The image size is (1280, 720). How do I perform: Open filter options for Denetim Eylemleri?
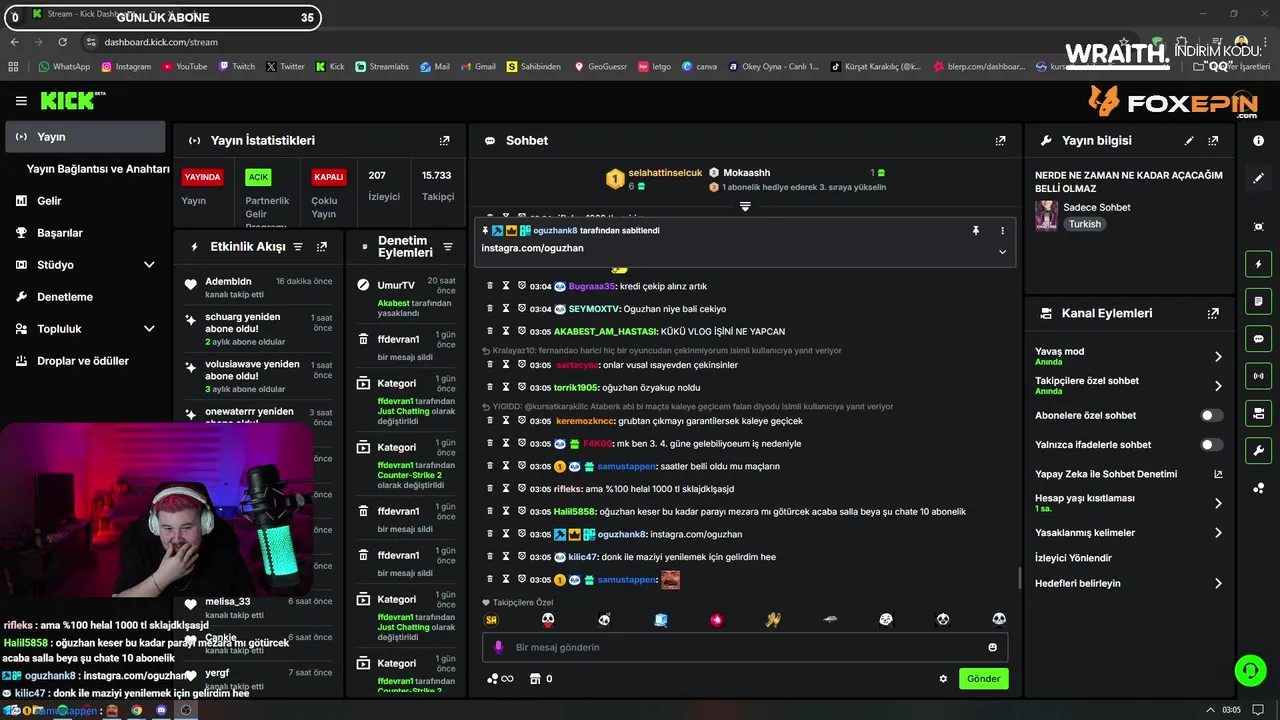click(448, 247)
